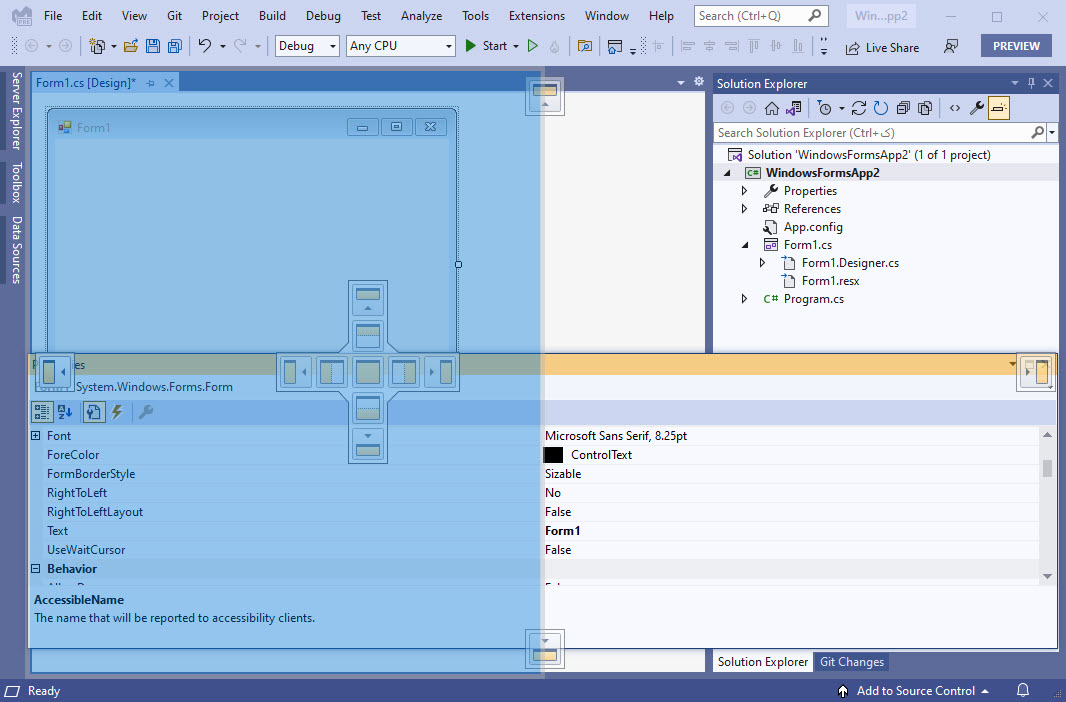This screenshot has height=702, width=1066.
Task: Click Sync with Active Document icon
Action: [x=793, y=108]
